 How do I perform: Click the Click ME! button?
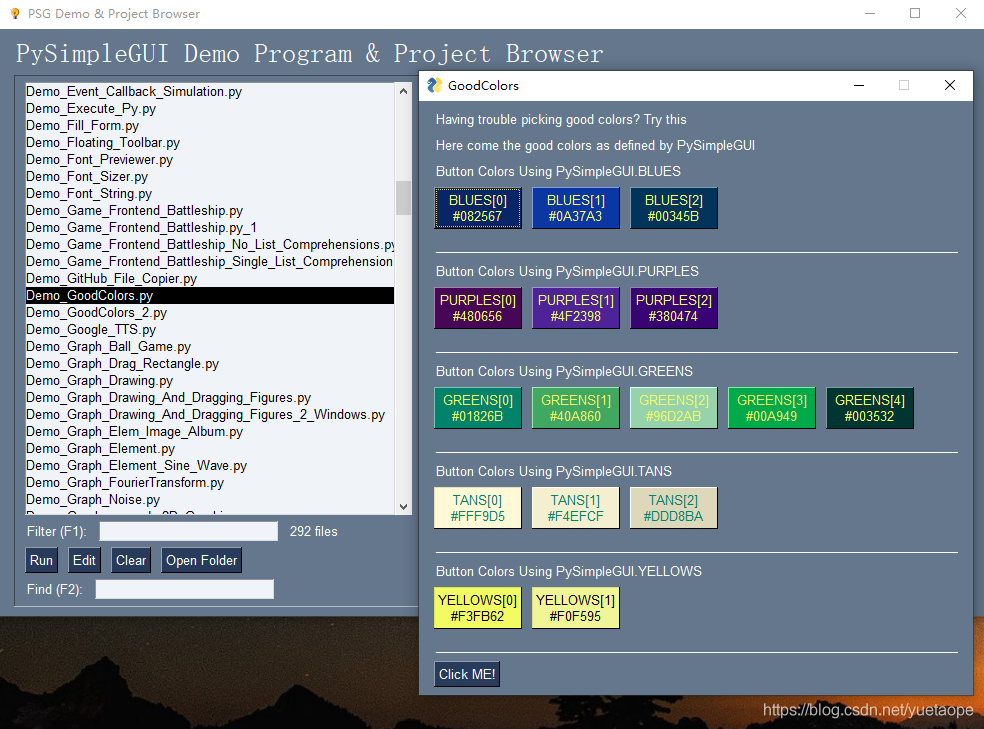pos(467,674)
